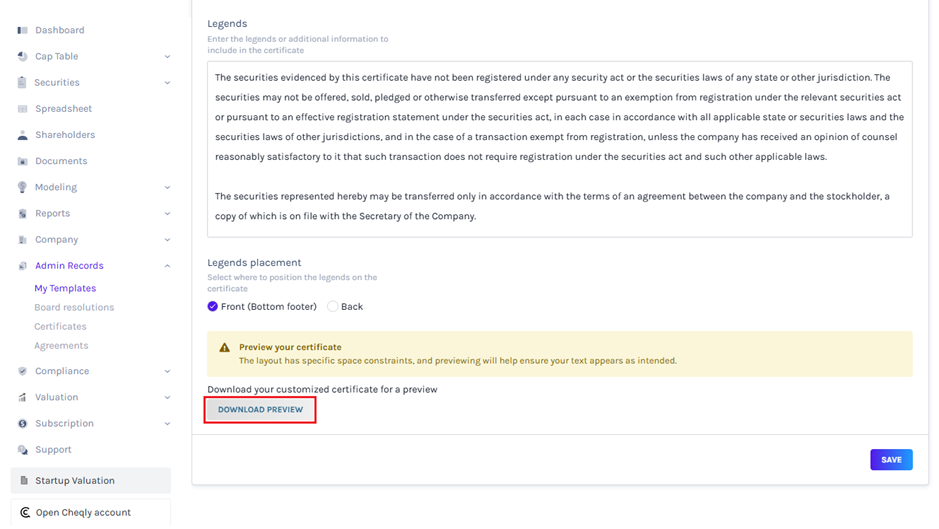Screen dimensions: 939x529
Task: Expand the Subscription menu chevron
Action: [x=167, y=424]
